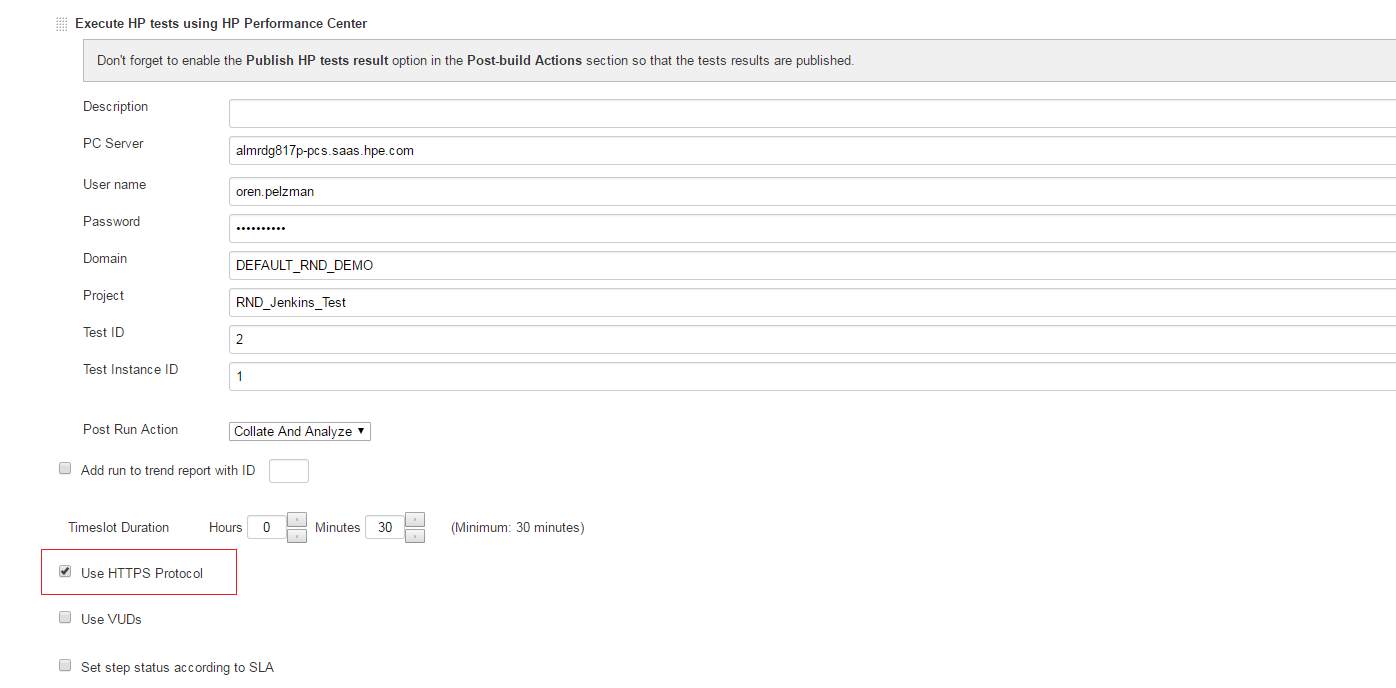Image resolution: width=1396 pixels, height=688 pixels.
Task: Decrease the Minutes value with the down arrow
Action: [x=415, y=536]
